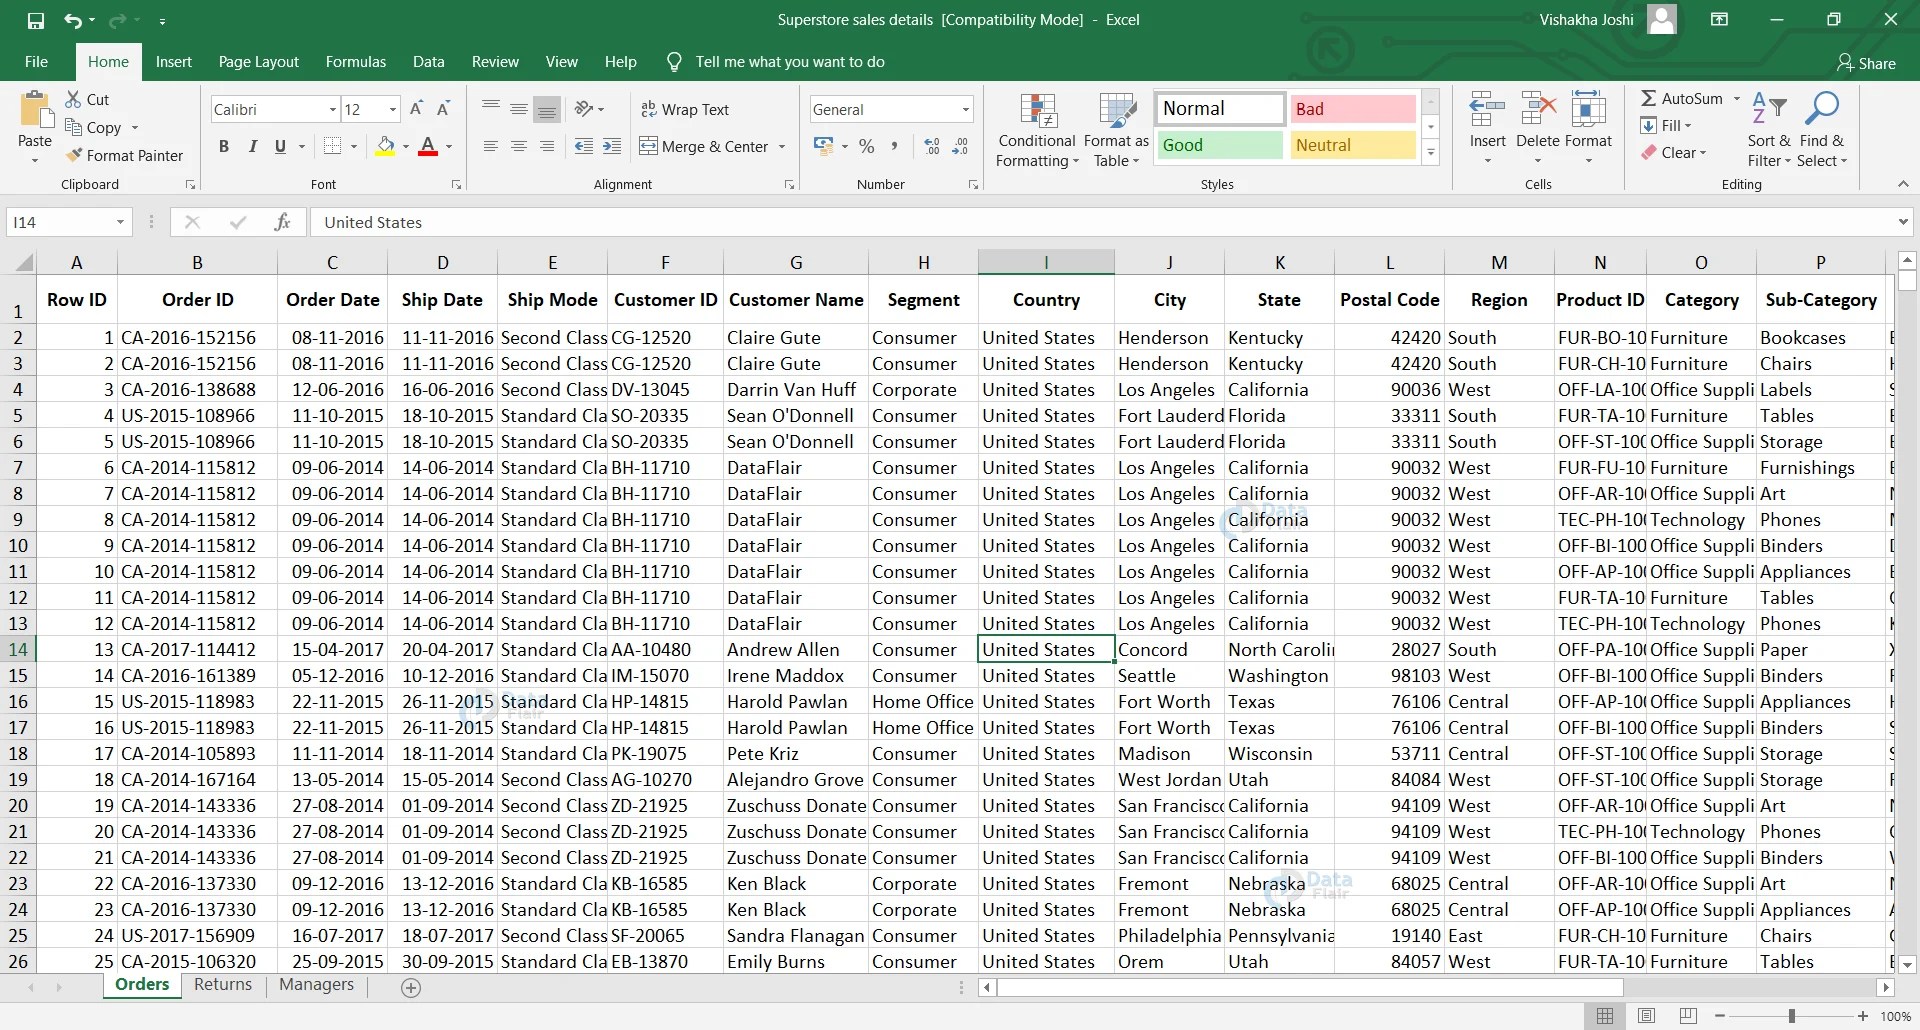Select Normal view in status bar
Viewport: 1920px width, 1030px height.
[x=1605, y=1016]
